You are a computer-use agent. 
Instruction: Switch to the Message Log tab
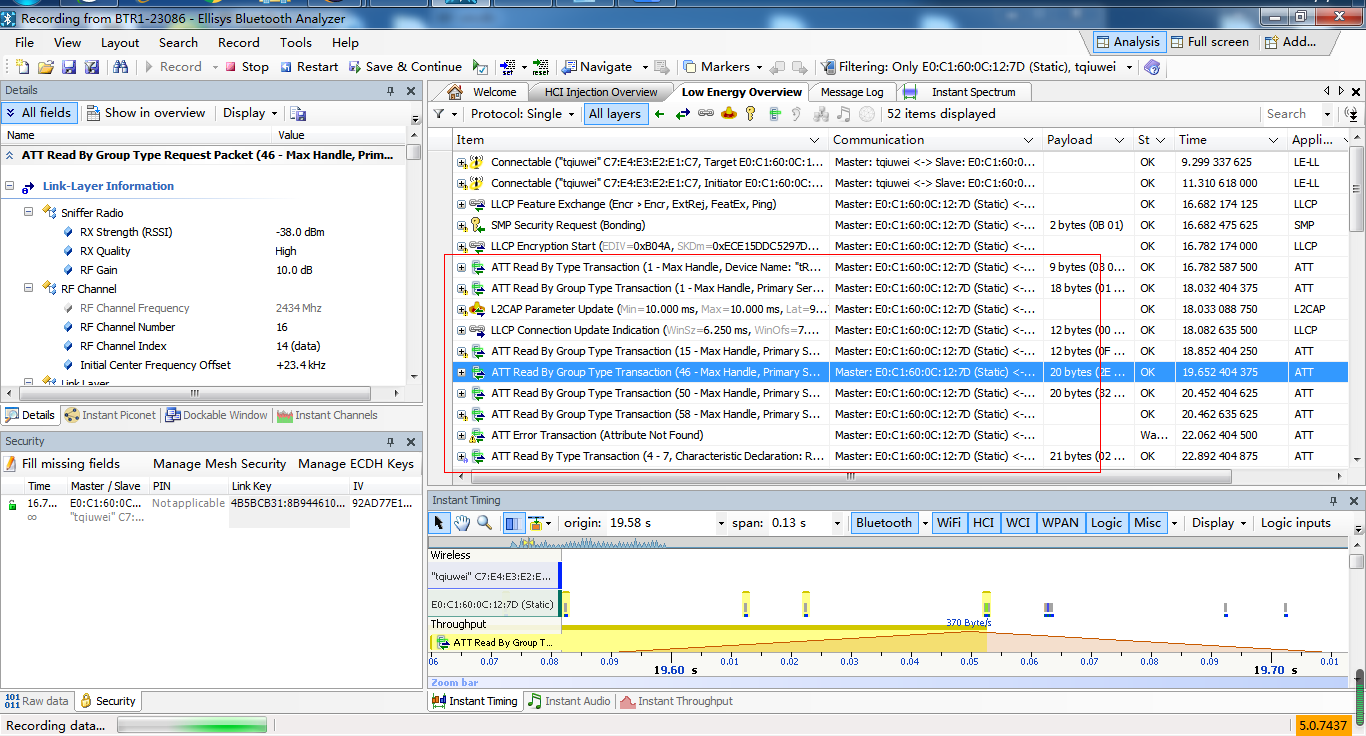pos(851,92)
